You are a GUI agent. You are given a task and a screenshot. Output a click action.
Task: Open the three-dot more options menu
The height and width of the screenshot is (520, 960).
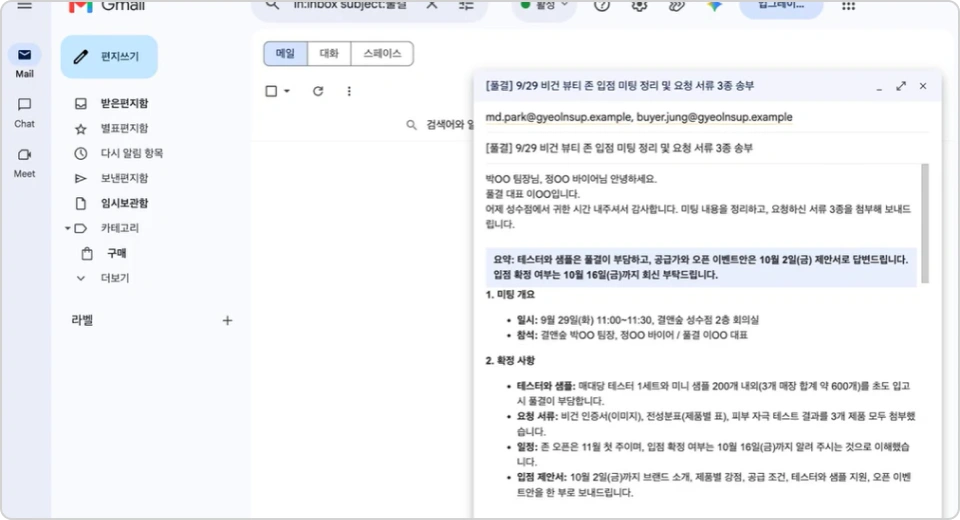click(349, 91)
